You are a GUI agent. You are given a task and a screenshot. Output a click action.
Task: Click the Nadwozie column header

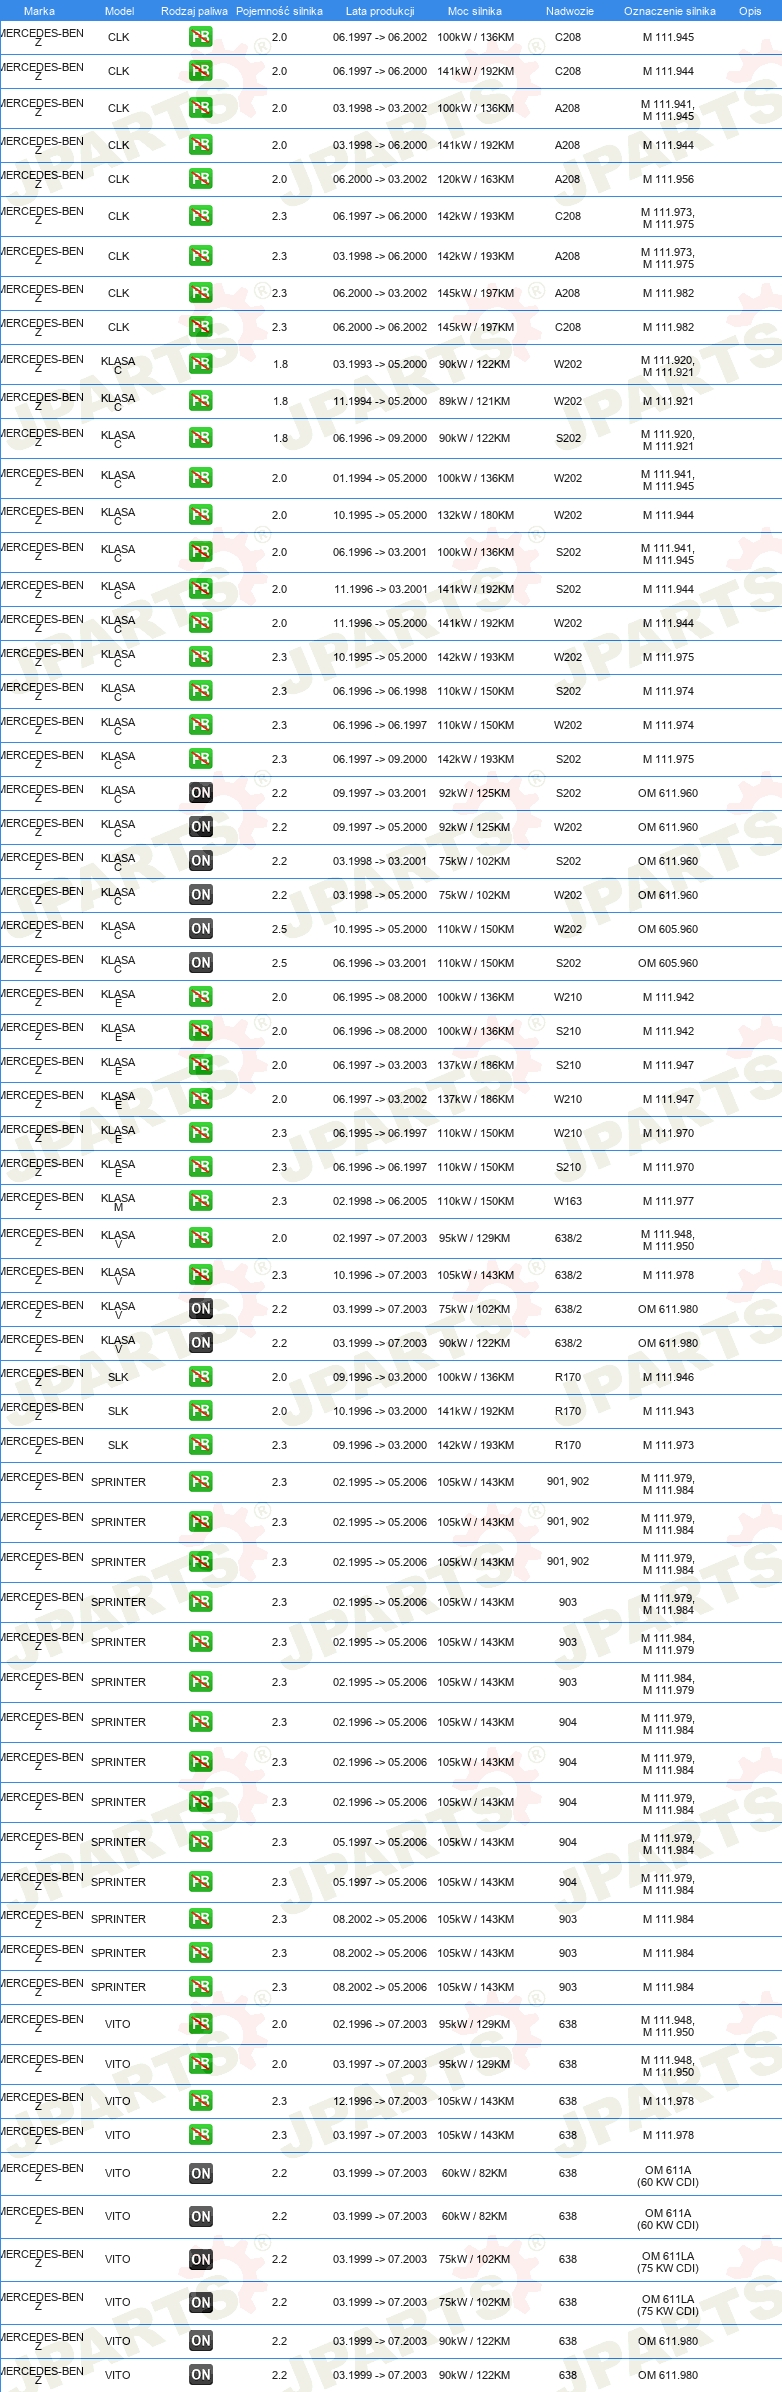569,11
